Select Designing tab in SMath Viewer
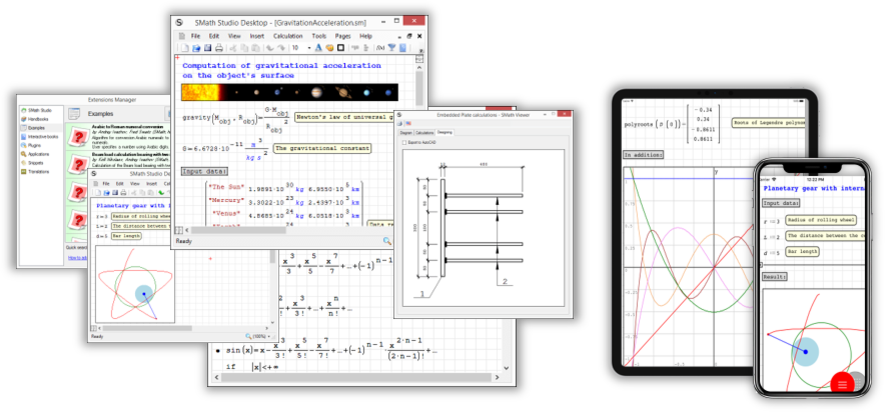The height and width of the screenshot is (414, 887). (x=444, y=132)
